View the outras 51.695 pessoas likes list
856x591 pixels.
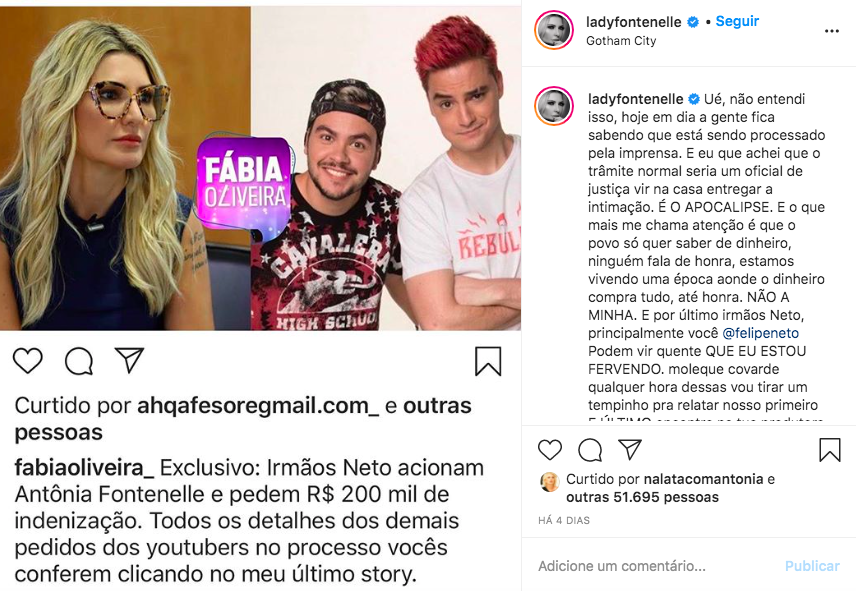643,497
